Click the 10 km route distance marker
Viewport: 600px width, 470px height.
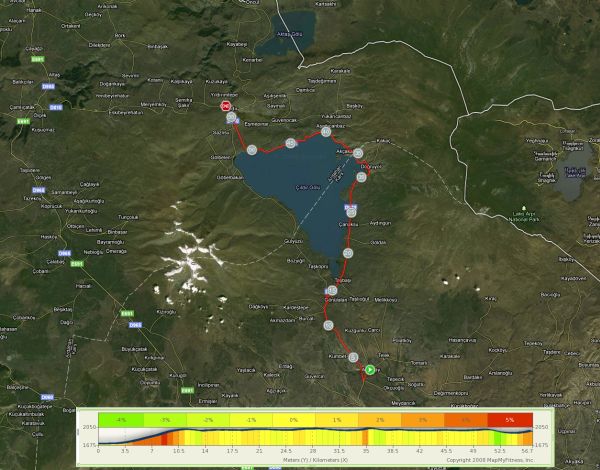point(328,326)
